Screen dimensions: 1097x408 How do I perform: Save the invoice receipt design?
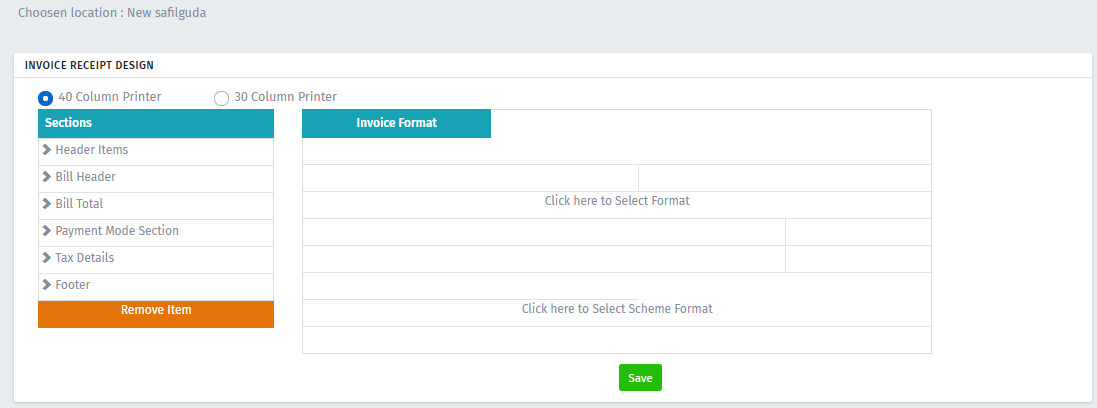point(640,378)
